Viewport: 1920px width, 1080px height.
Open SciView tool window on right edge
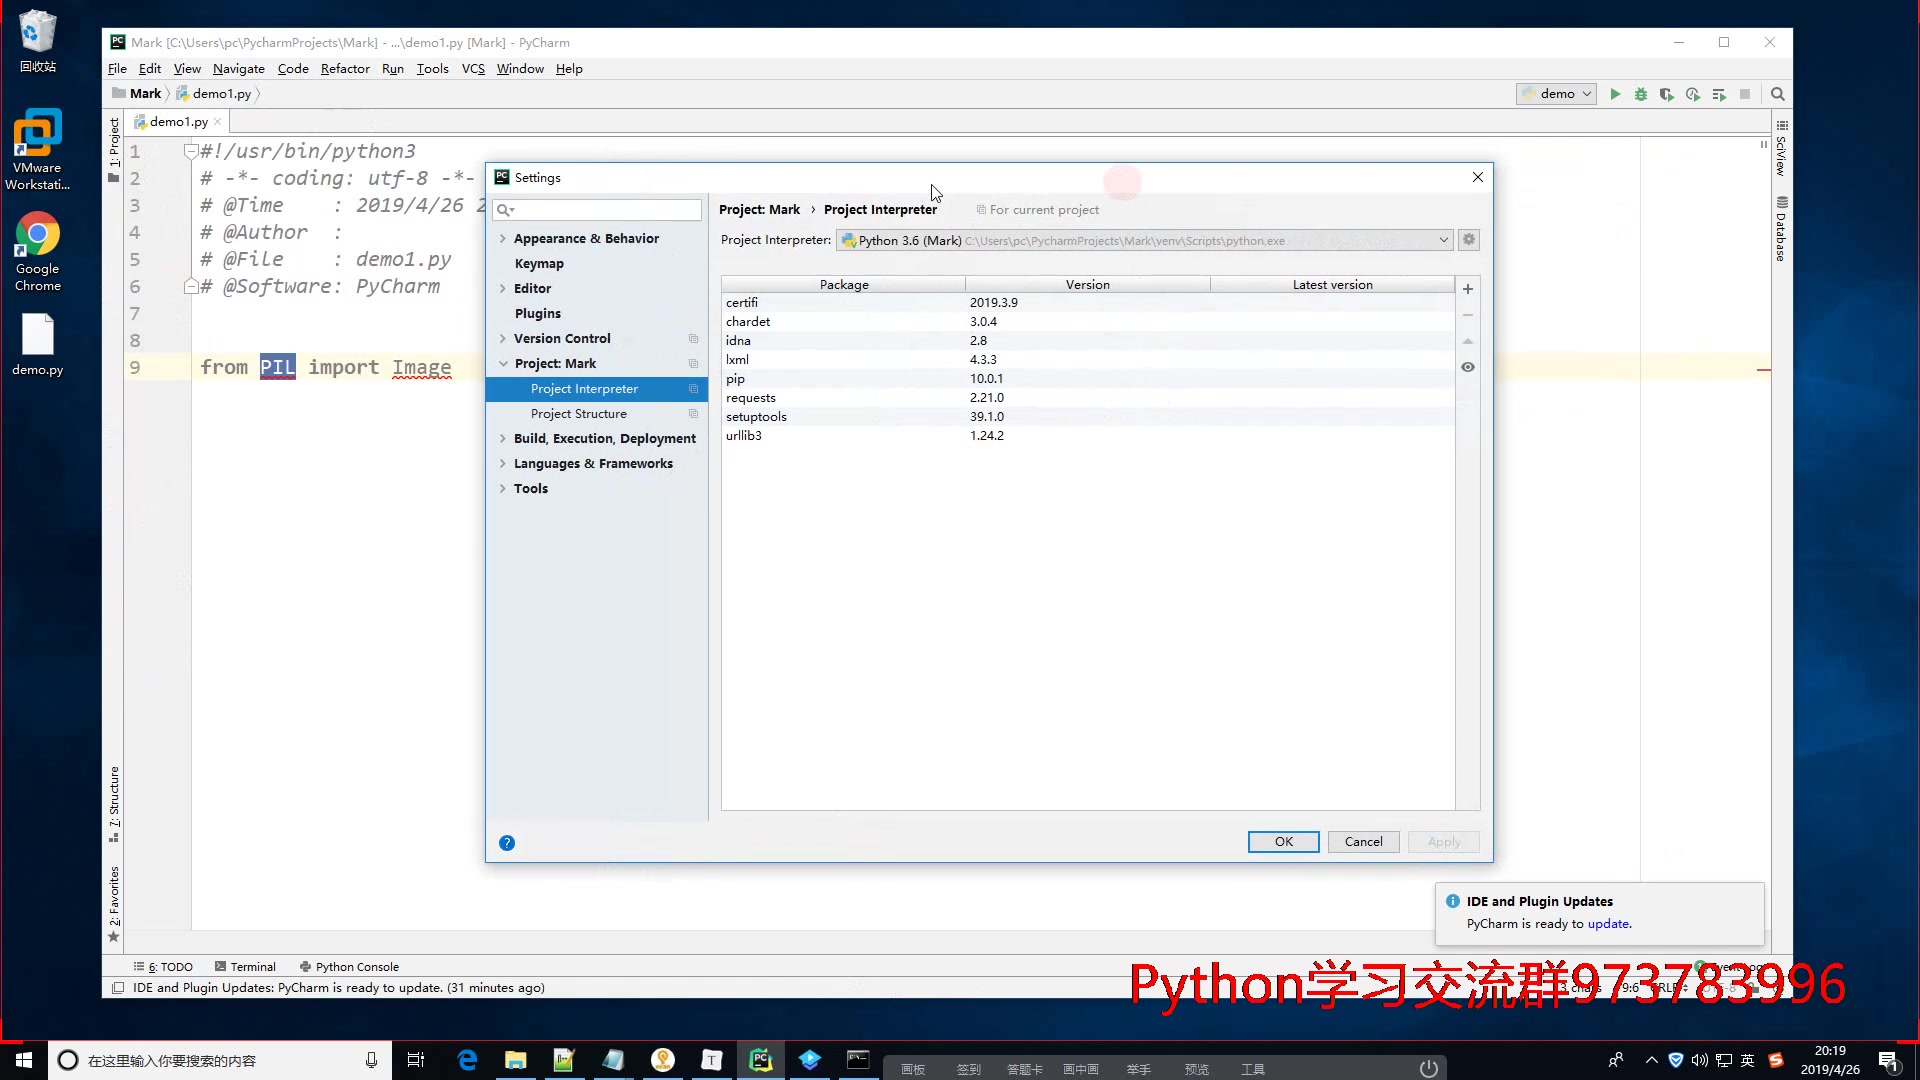pyautogui.click(x=1781, y=148)
